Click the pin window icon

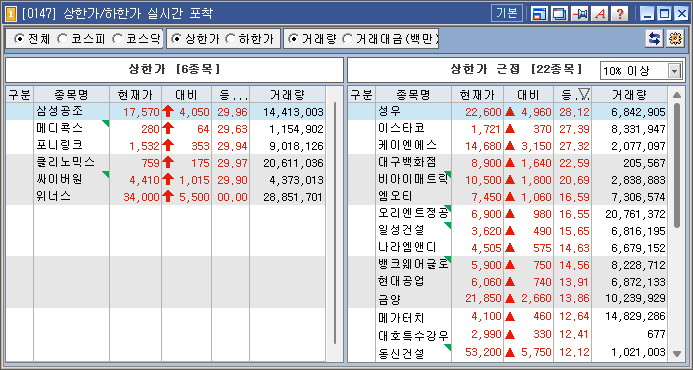point(579,14)
